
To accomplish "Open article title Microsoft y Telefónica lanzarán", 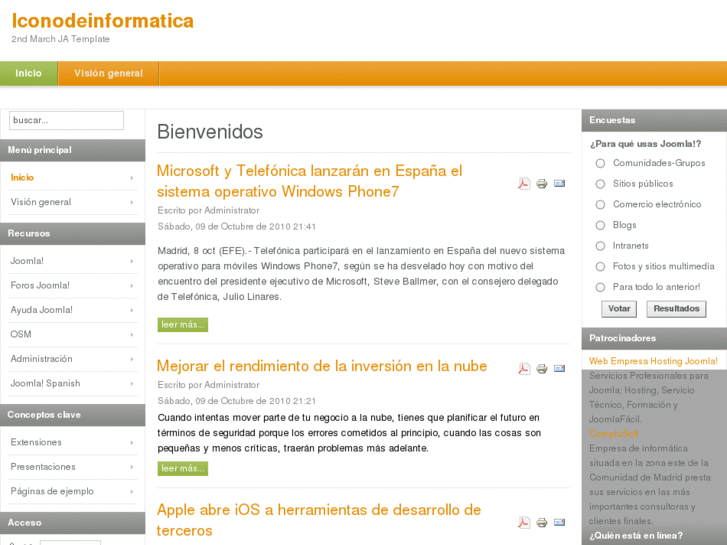I will [309, 181].
